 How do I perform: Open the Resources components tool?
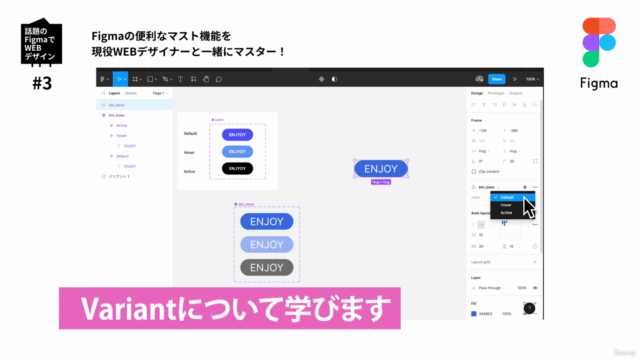(x=193, y=79)
